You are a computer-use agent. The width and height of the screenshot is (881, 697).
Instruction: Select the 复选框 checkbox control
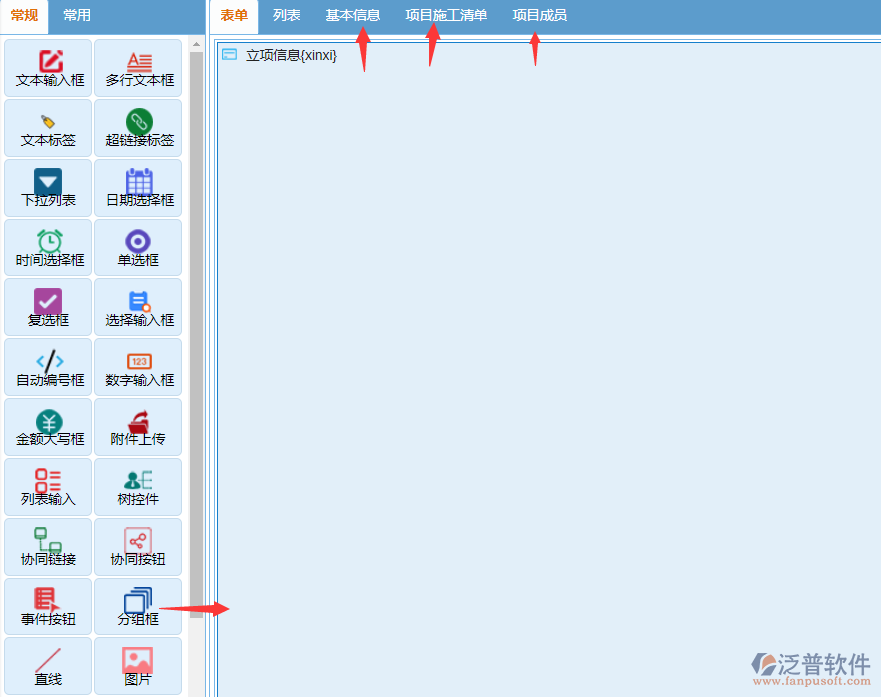pos(48,307)
